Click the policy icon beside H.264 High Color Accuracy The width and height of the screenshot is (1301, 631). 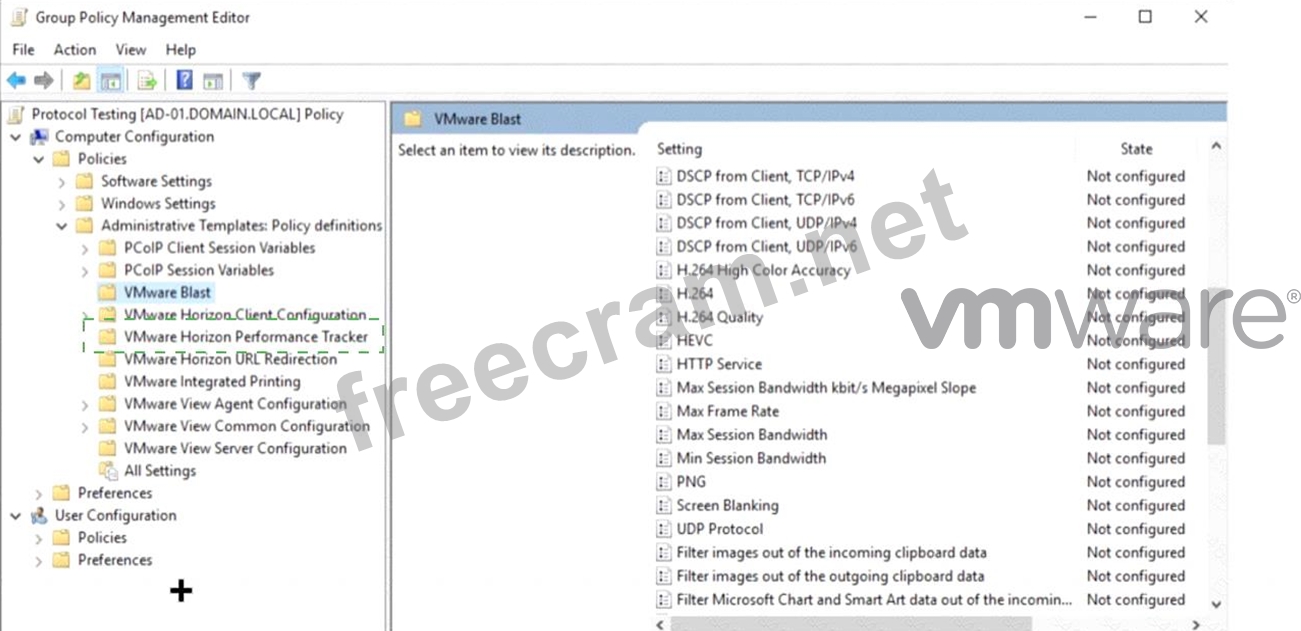(x=663, y=270)
